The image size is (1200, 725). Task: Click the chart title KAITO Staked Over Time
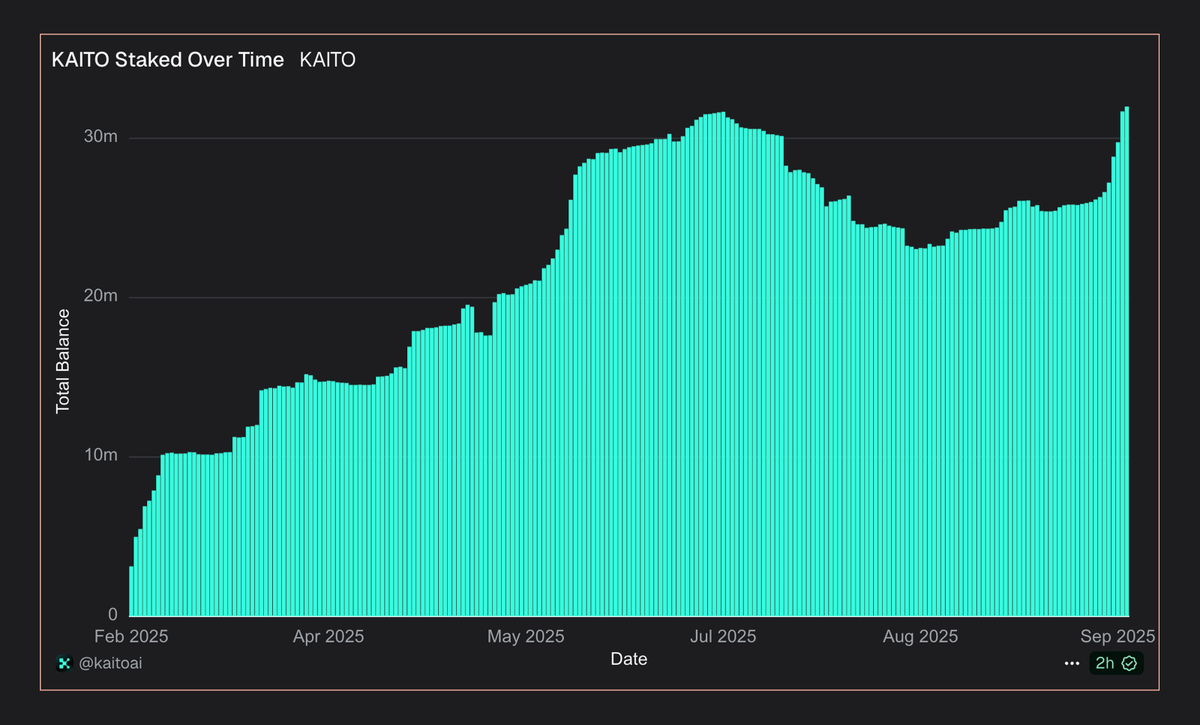coord(167,60)
